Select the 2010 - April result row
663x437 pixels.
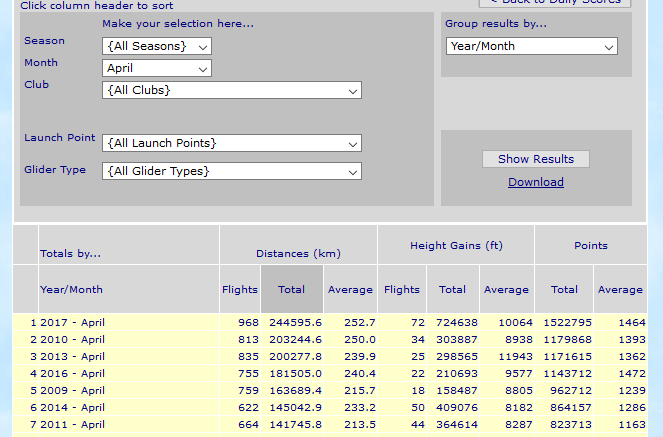coord(72,339)
